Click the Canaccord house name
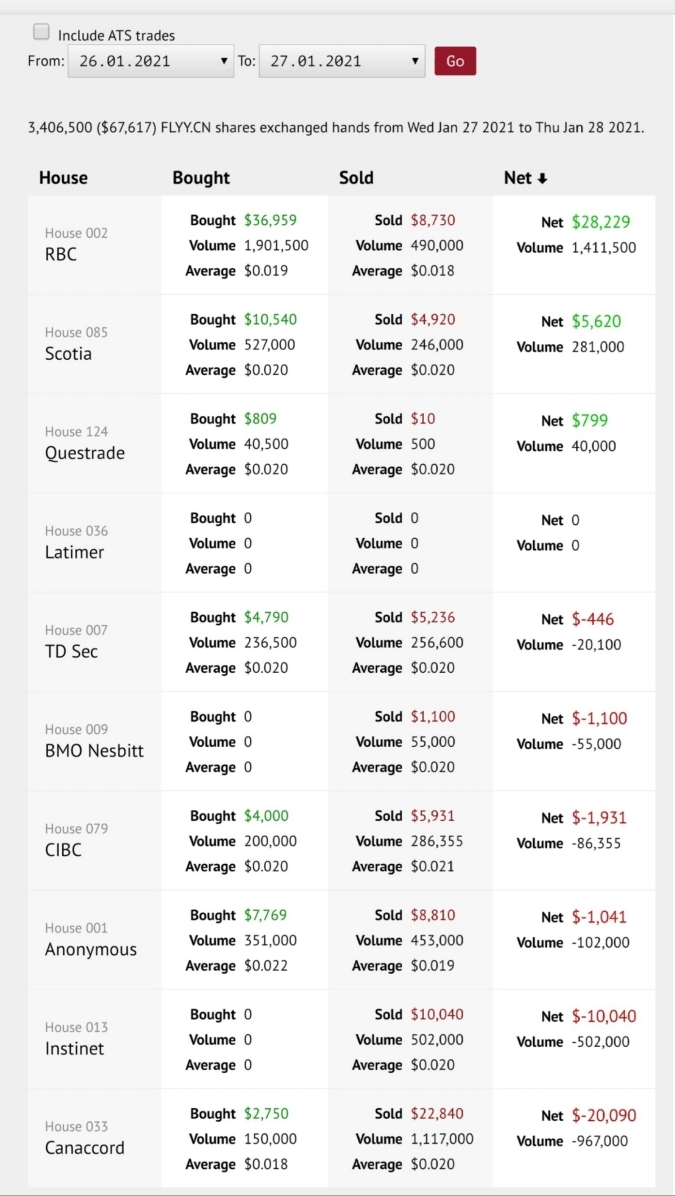This screenshot has height=1196, width=675. (85, 1147)
